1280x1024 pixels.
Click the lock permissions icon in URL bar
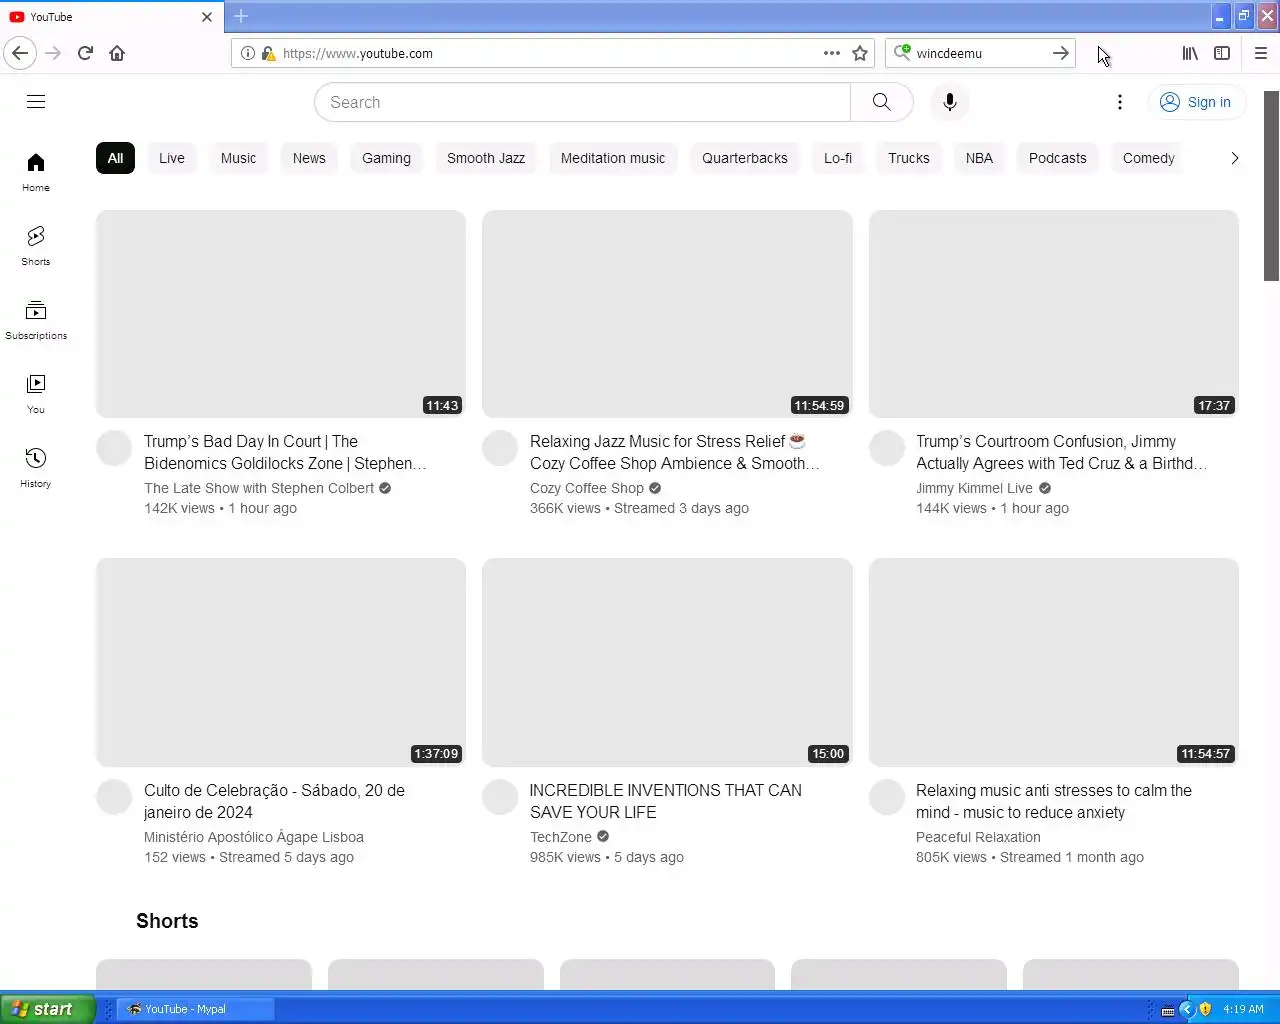268,53
